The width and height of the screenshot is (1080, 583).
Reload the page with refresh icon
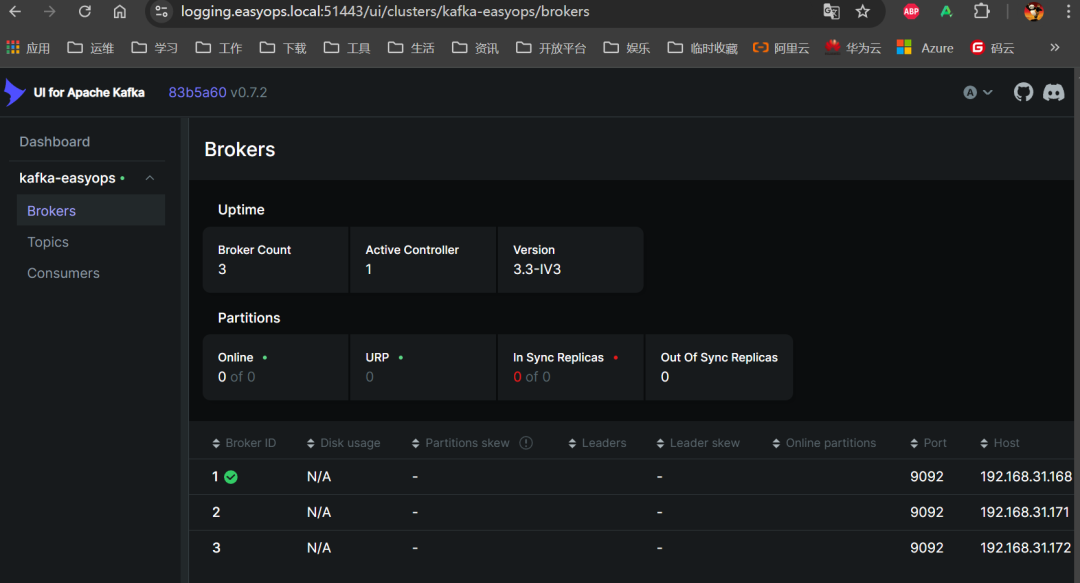[85, 12]
